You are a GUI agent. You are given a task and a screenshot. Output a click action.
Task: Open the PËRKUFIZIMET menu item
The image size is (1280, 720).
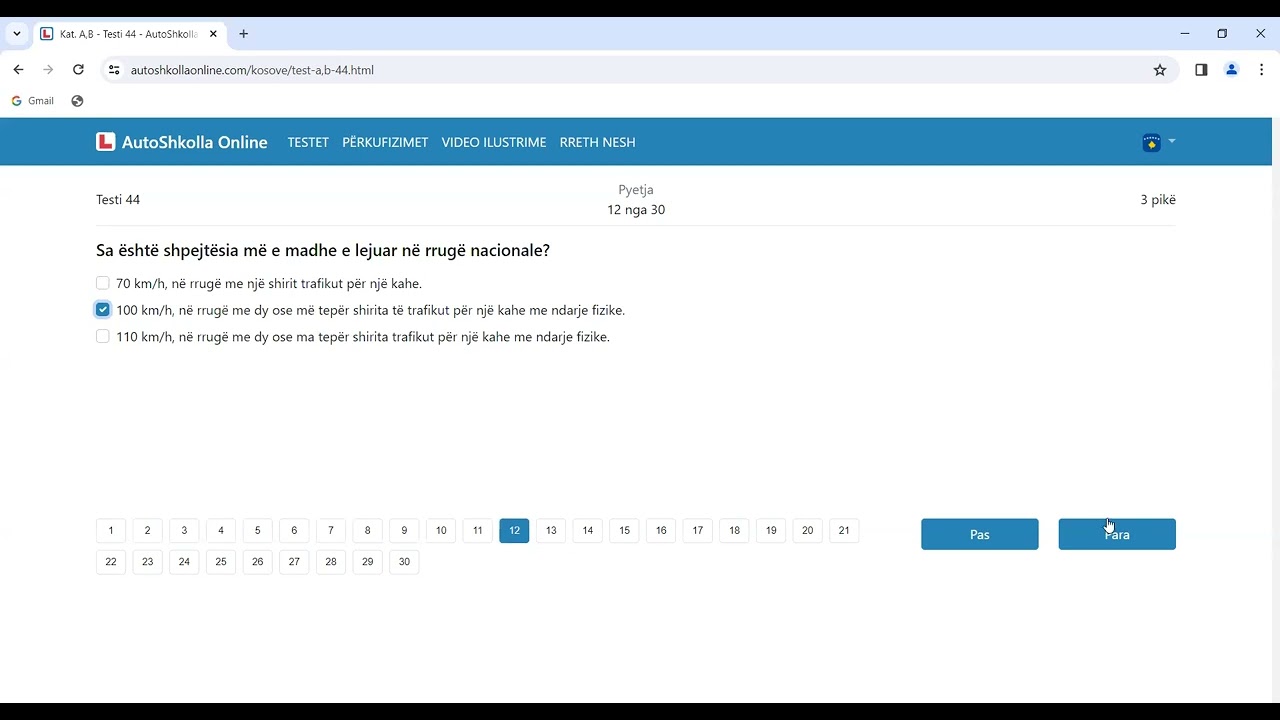385,142
